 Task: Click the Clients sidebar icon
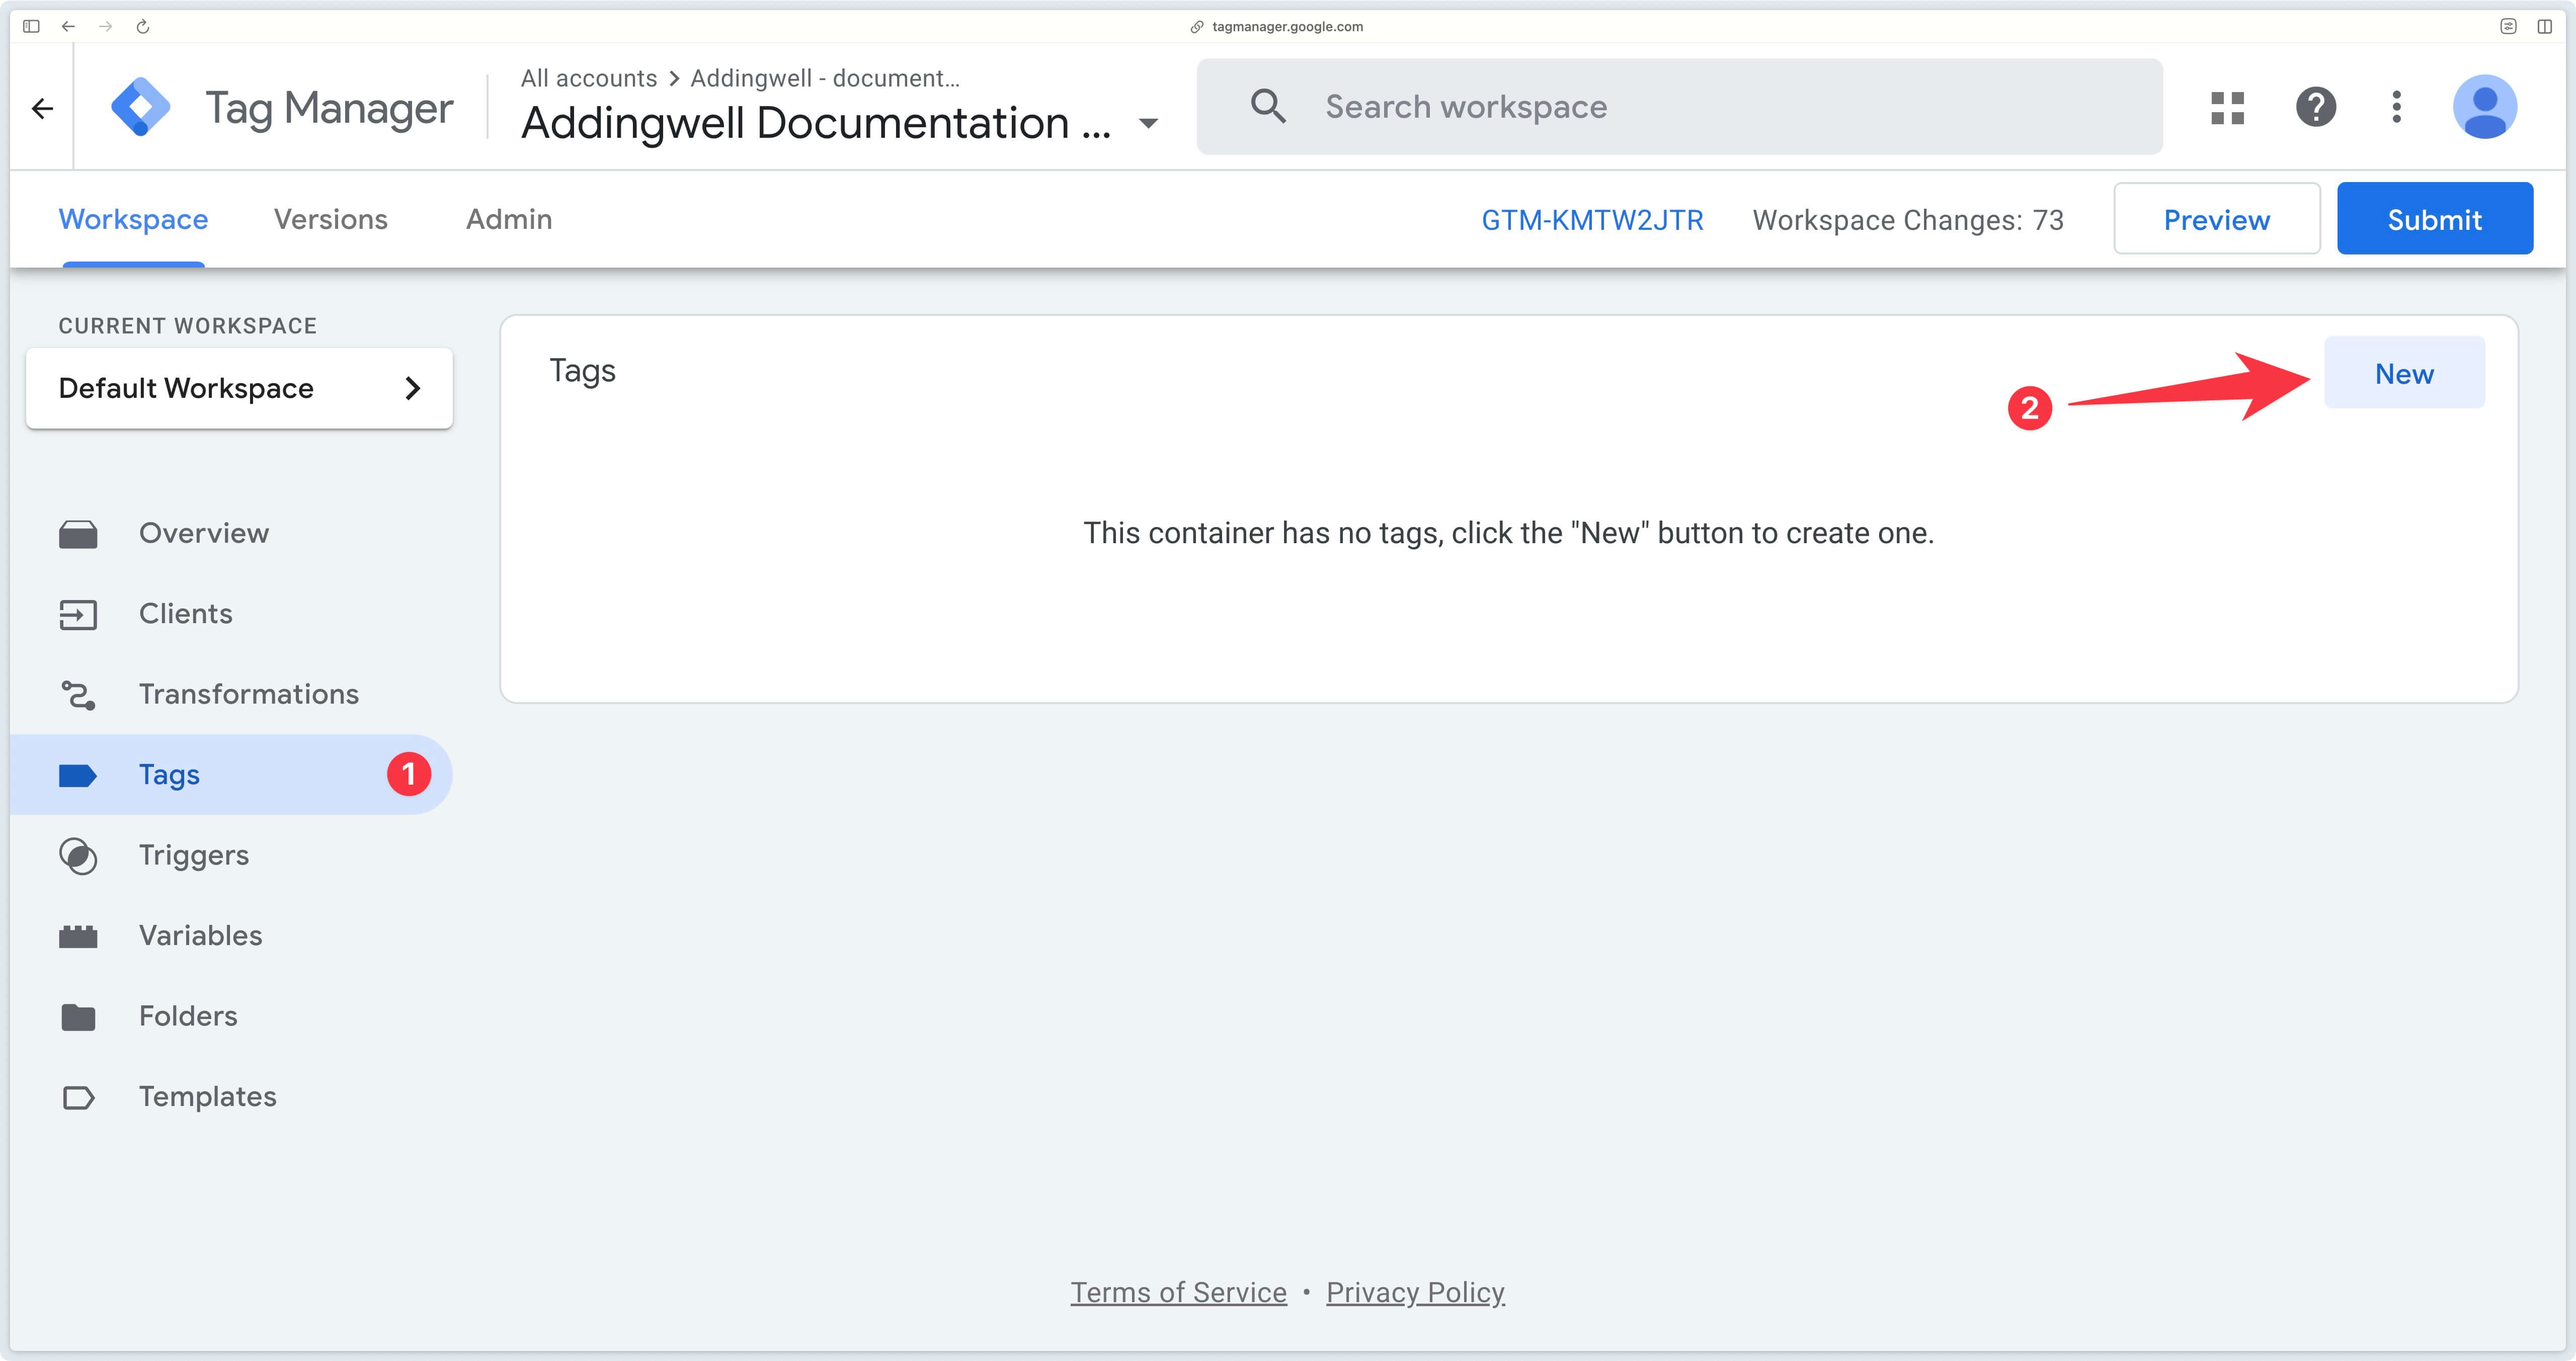78,614
